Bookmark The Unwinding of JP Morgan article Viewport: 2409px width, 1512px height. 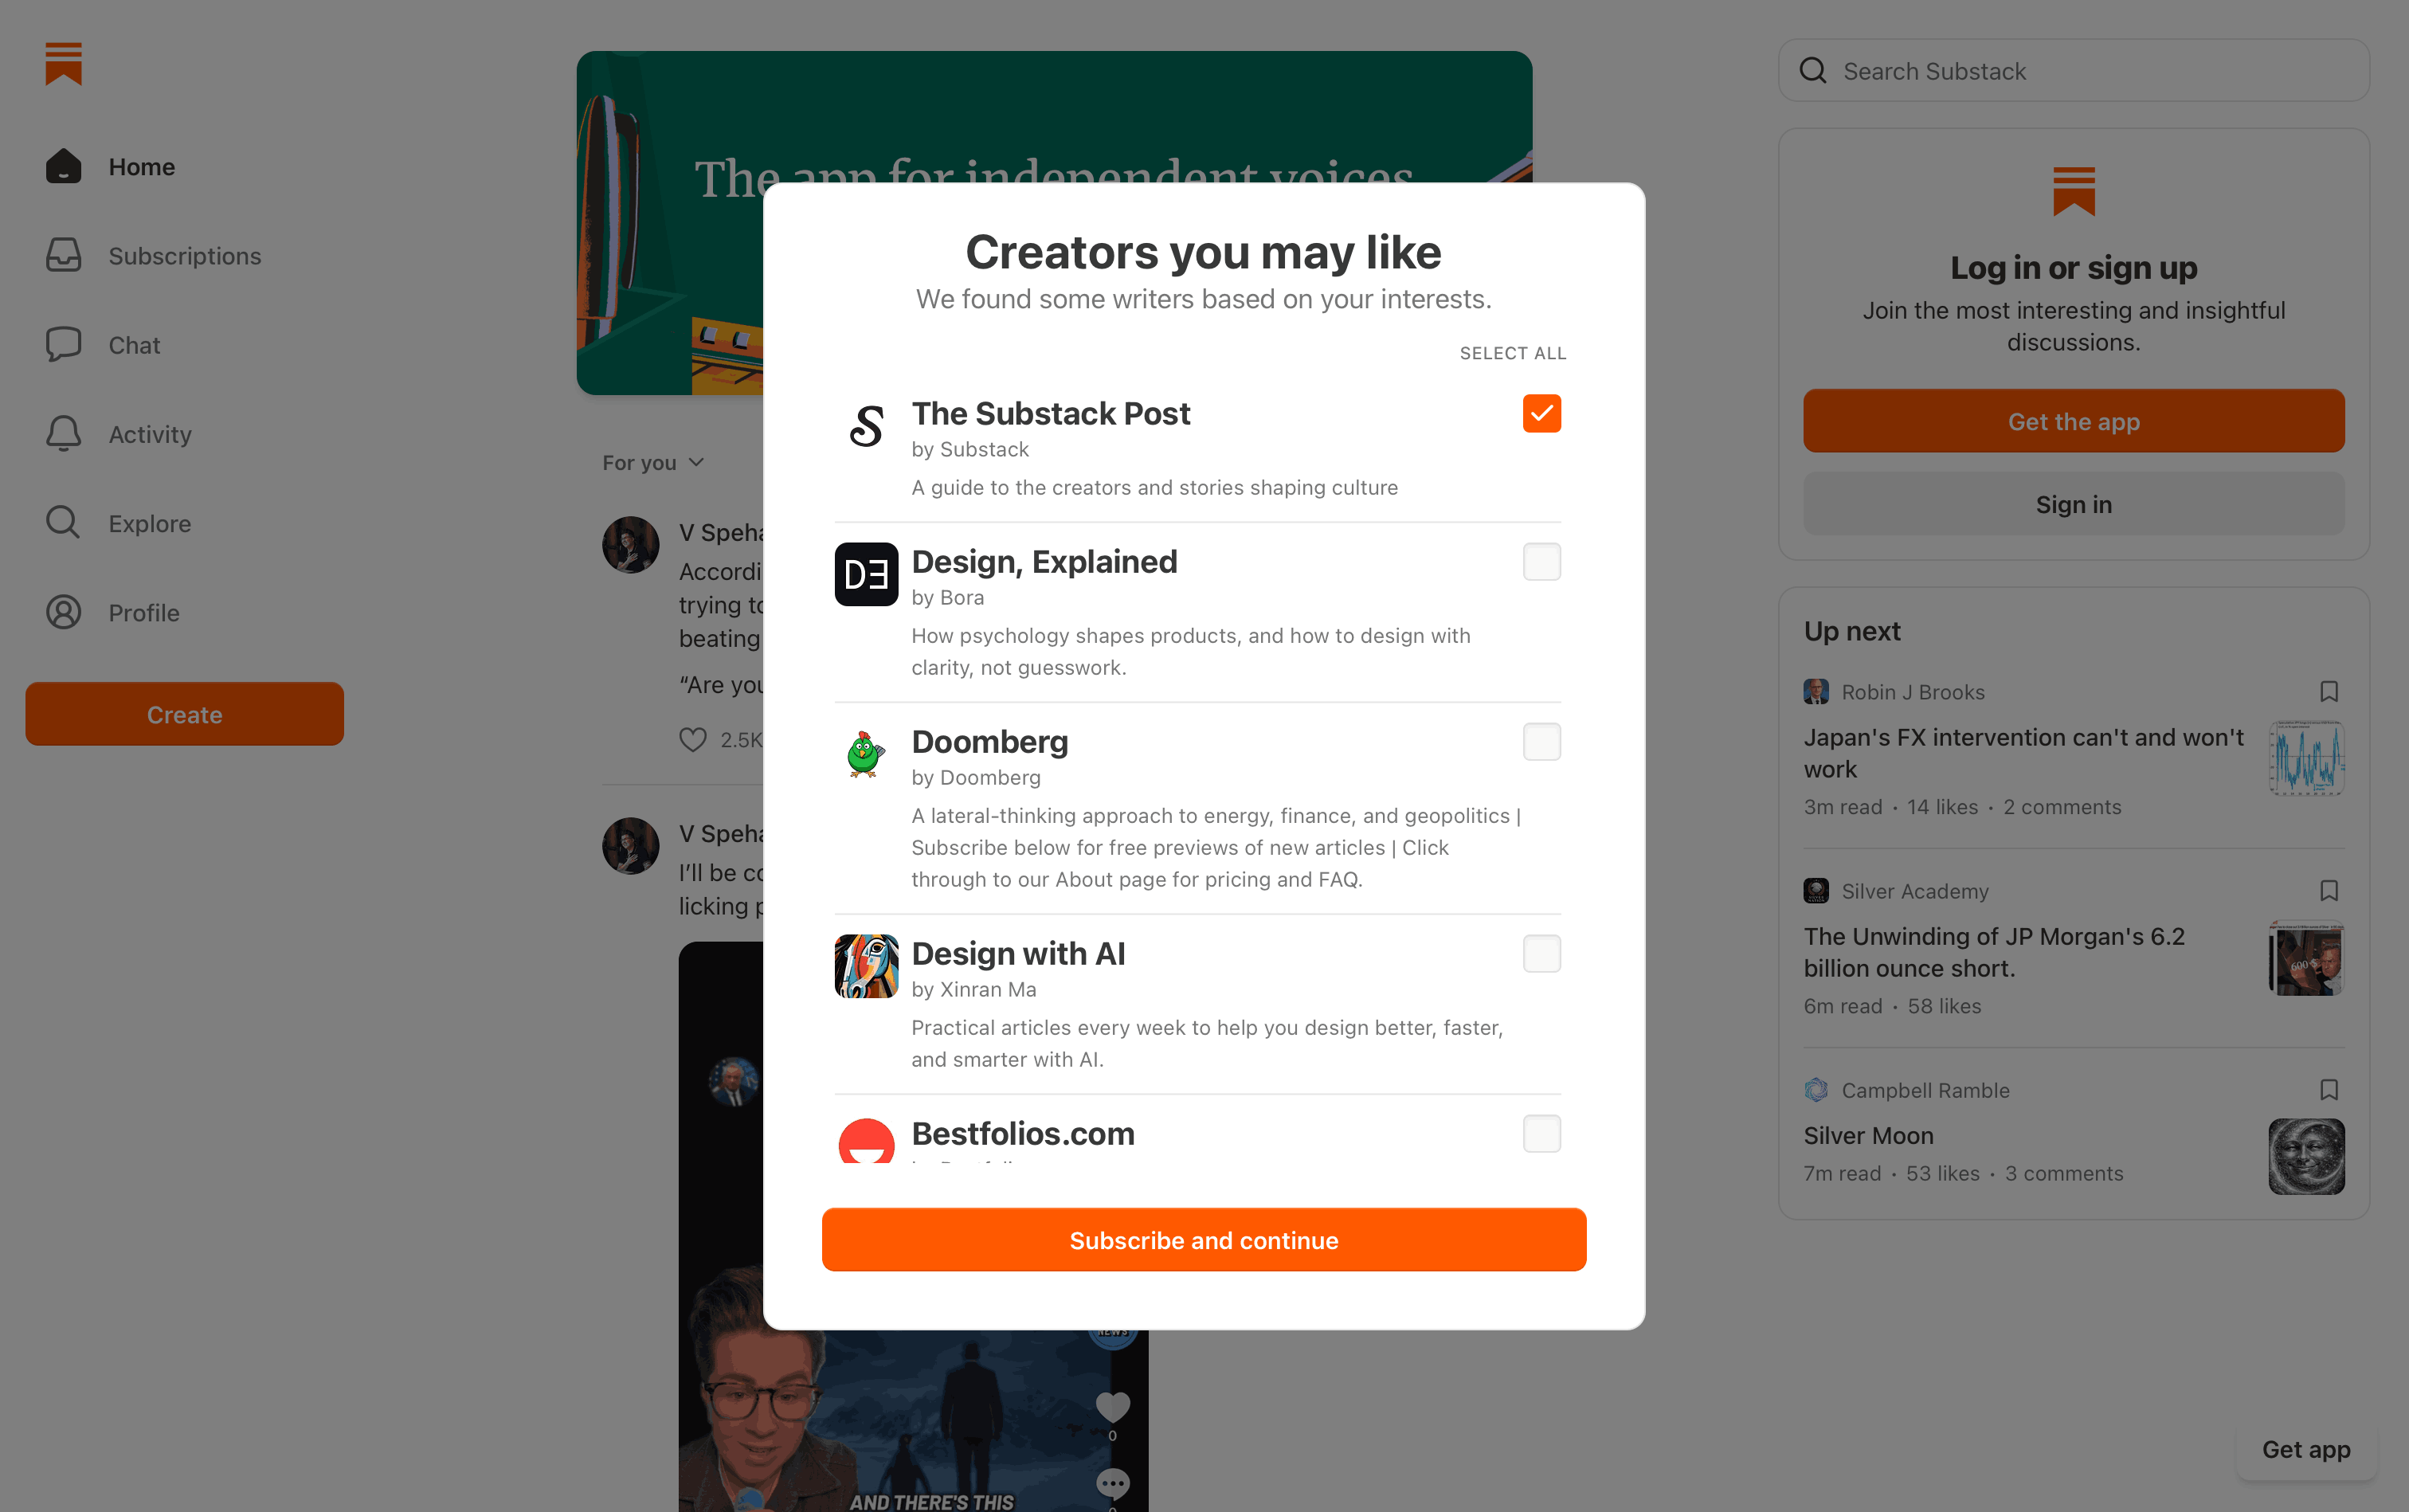[2328, 891]
